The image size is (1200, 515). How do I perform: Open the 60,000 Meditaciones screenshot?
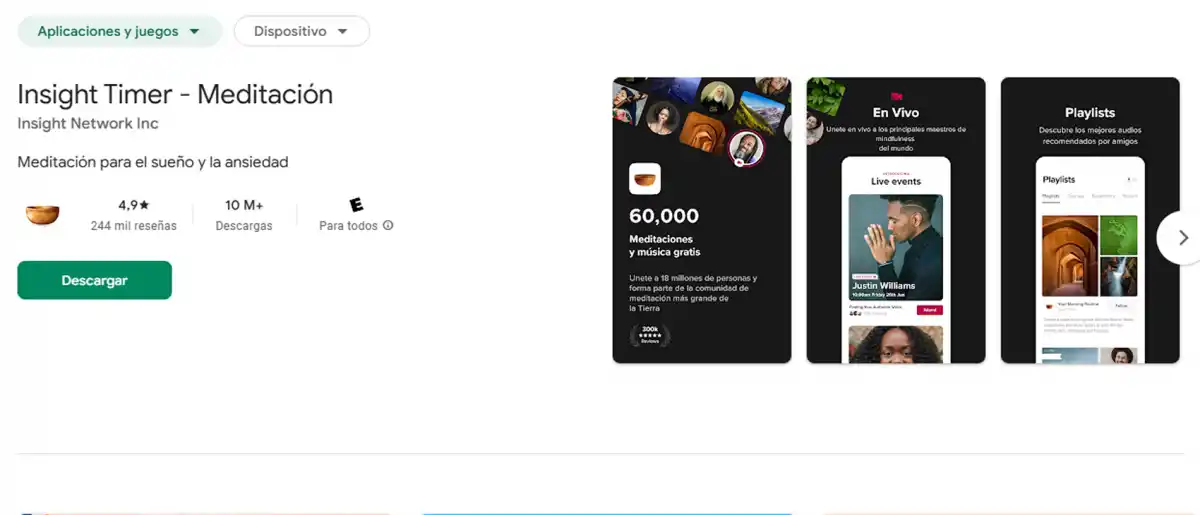point(702,220)
